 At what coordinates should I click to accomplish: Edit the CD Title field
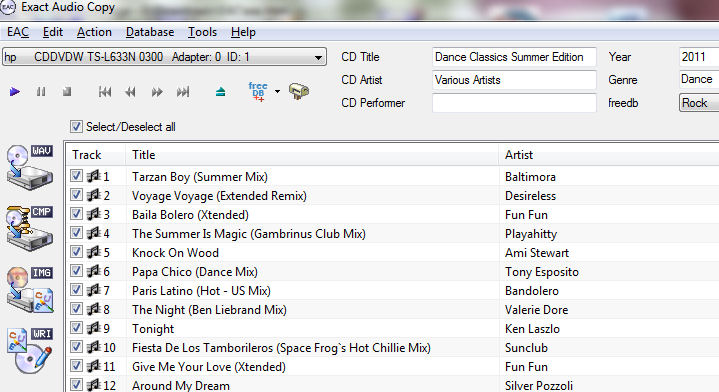514,57
